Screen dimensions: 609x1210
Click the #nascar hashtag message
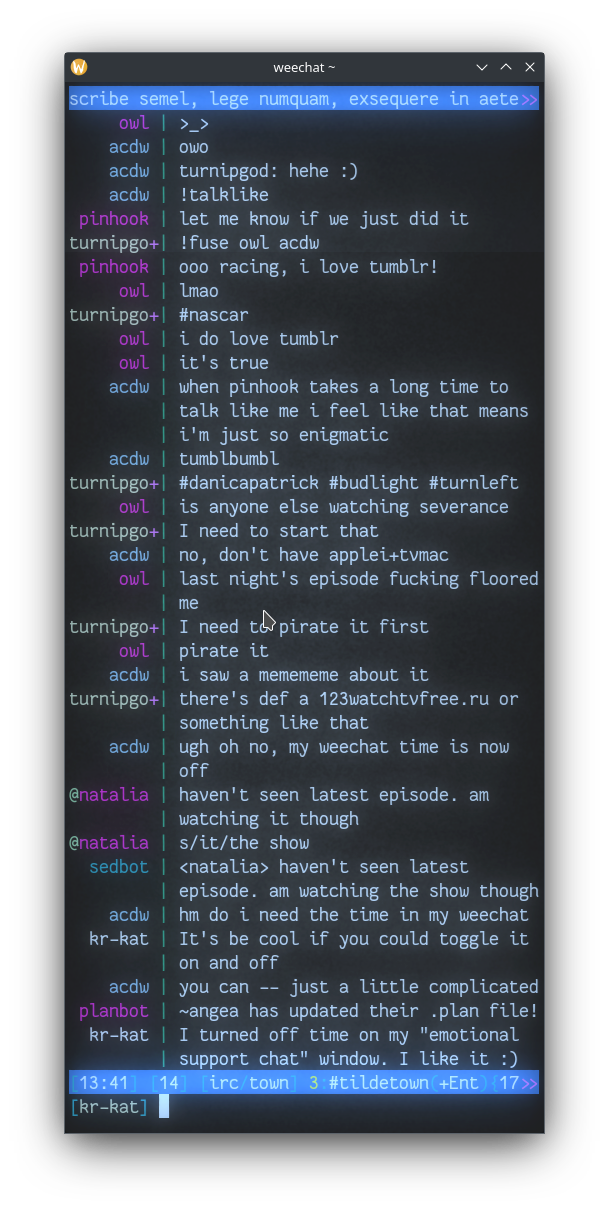[213, 315]
